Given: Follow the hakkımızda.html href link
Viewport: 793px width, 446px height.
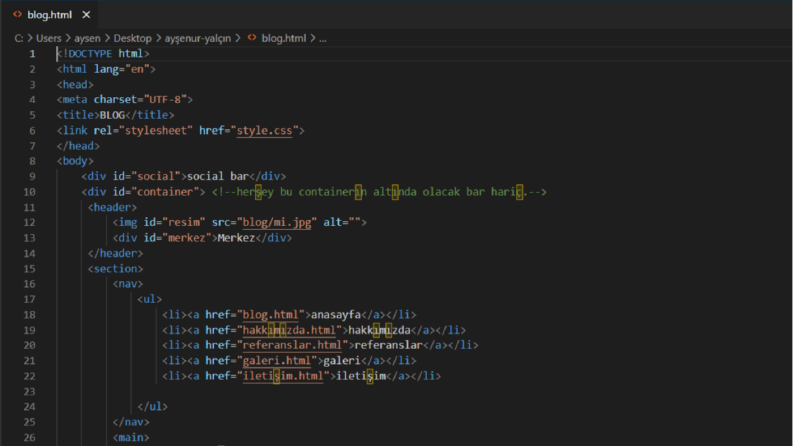Looking at the screenshot, I should [x=289, y=330].
